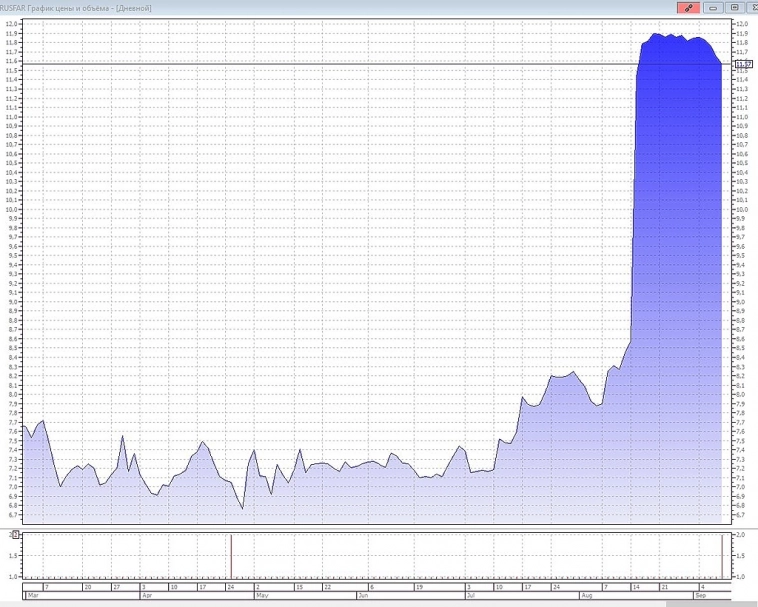Click the 12.0 value on the right price axis
Screen dimensions: 758x607
click(x=741, y=24)
